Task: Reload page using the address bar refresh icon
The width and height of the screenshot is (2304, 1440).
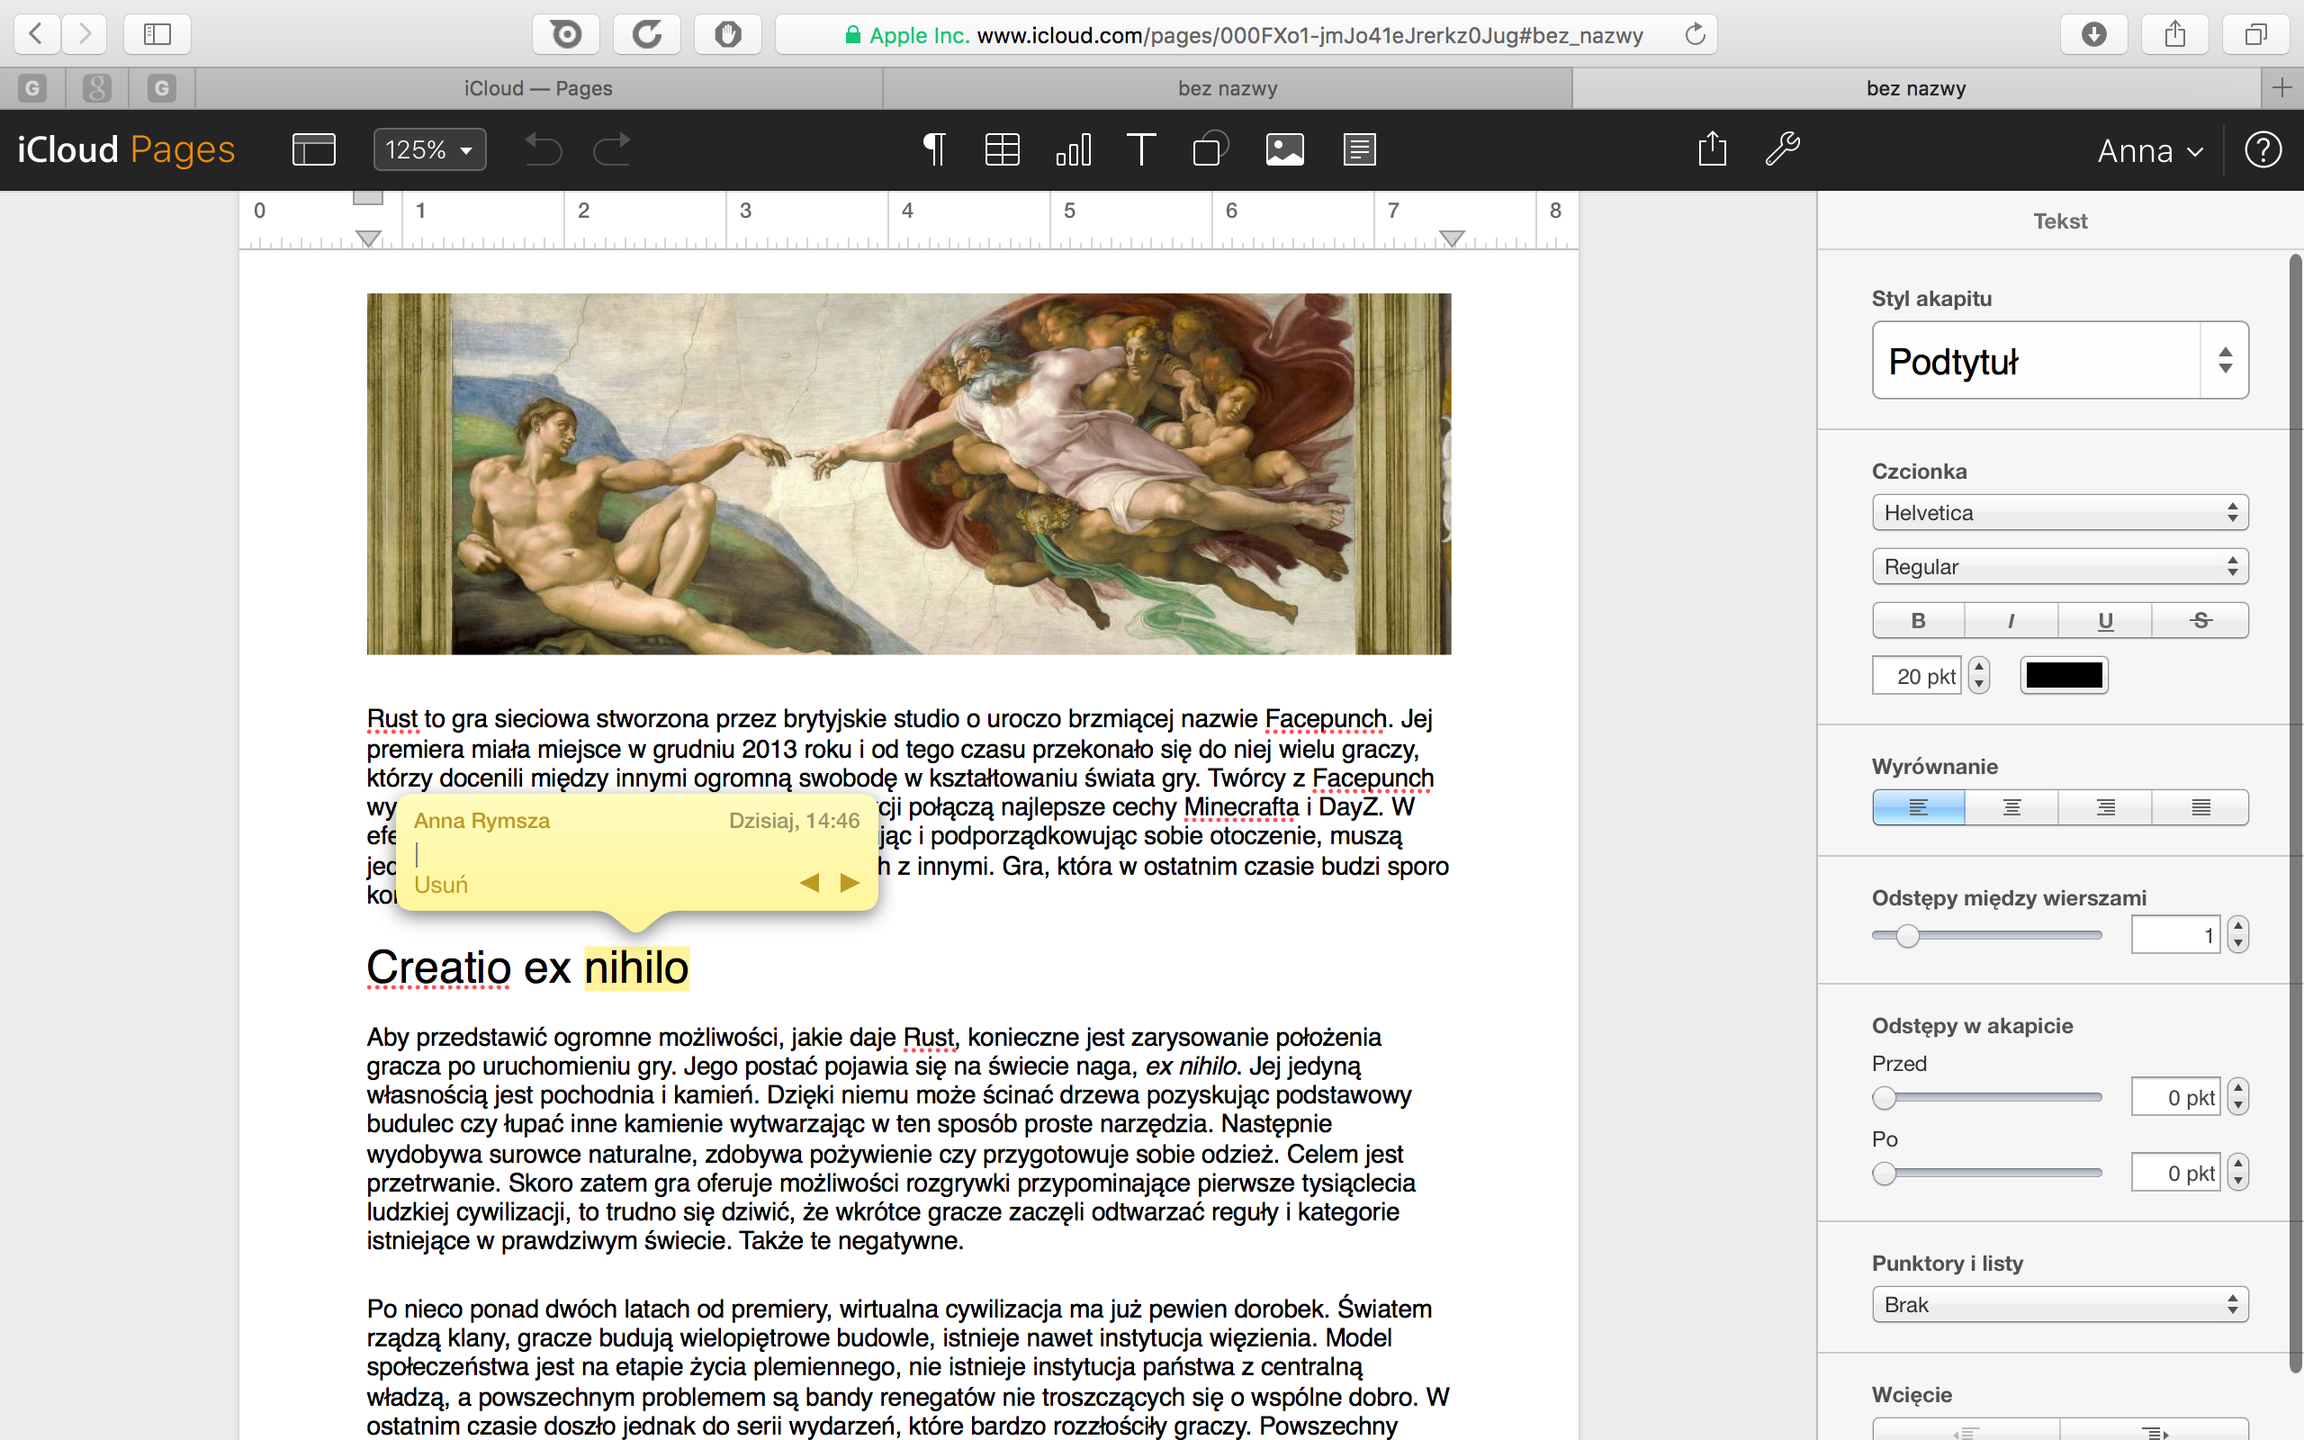Action: 1694,35
